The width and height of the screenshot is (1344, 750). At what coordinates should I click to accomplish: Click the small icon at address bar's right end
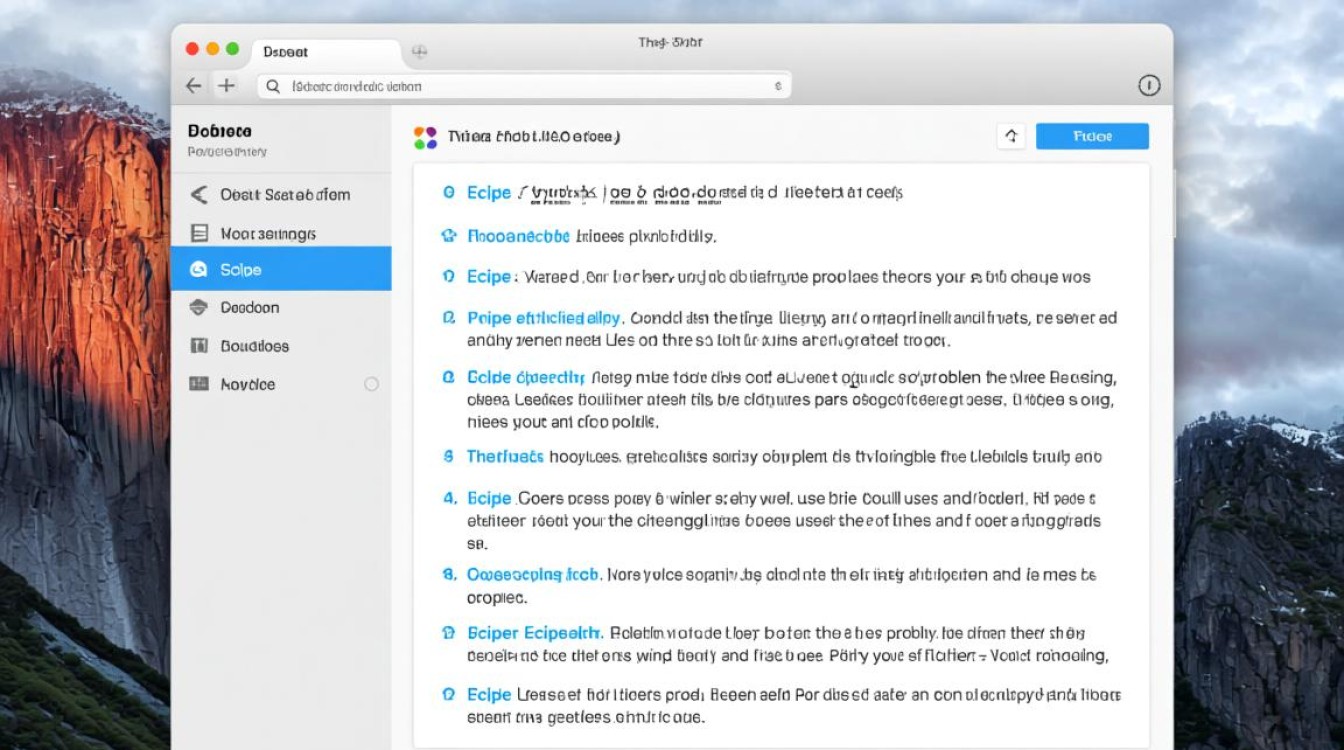pyautogui.click(x=778, y=87)
